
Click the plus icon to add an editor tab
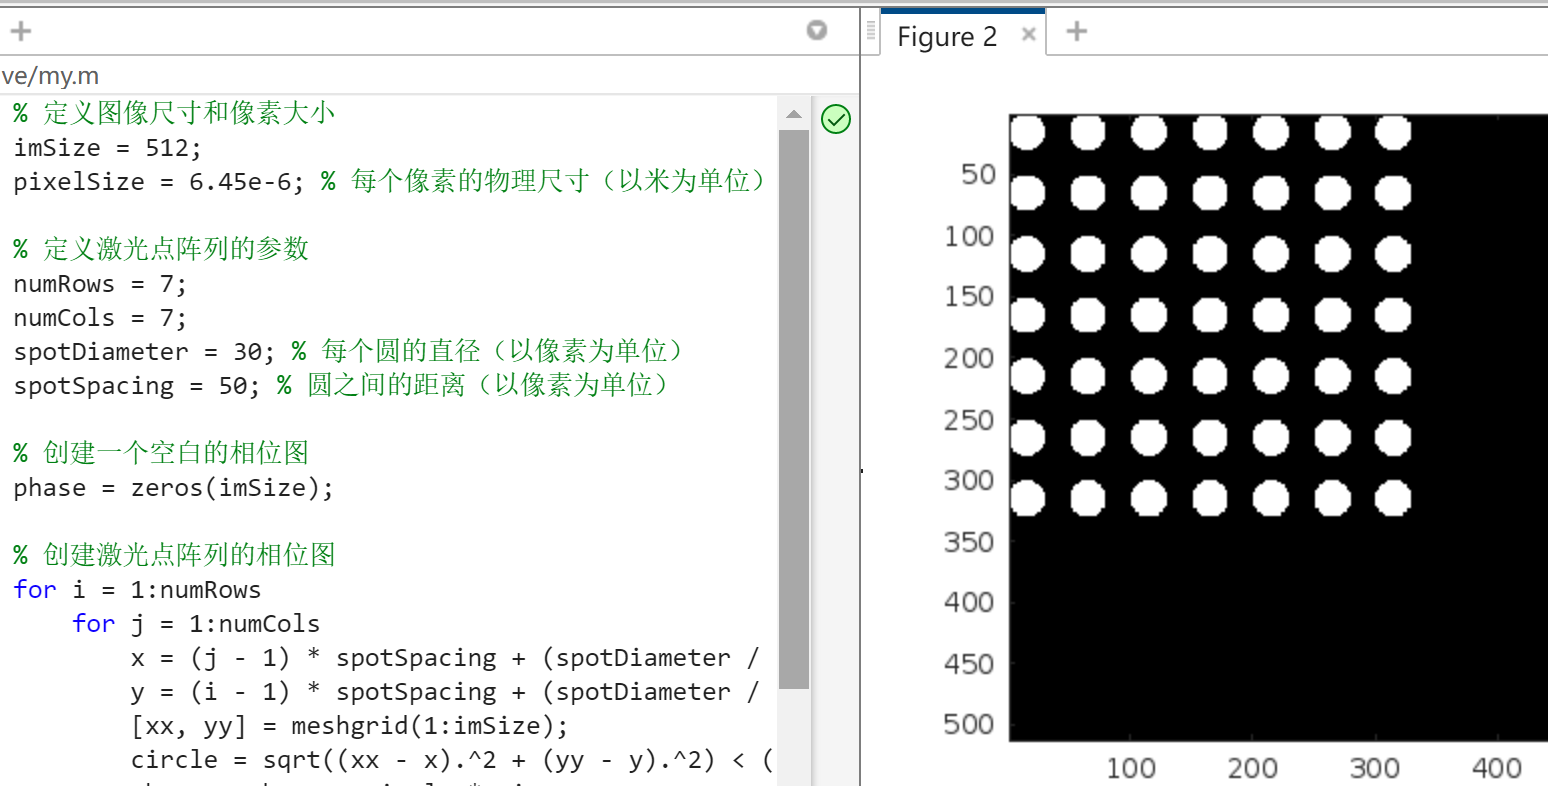click(21, 31)
